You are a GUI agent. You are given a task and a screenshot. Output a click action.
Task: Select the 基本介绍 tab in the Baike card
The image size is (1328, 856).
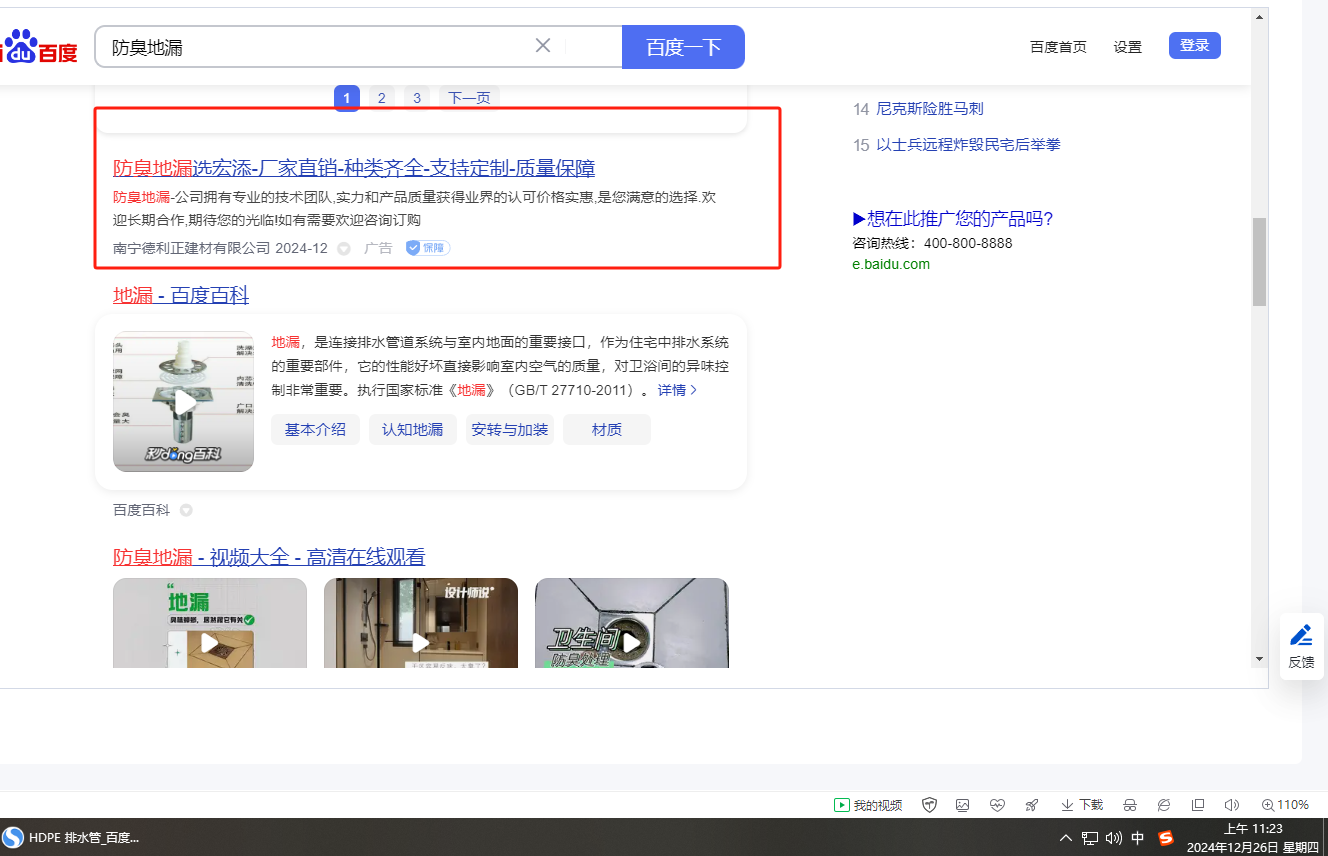tap(315, 430)
